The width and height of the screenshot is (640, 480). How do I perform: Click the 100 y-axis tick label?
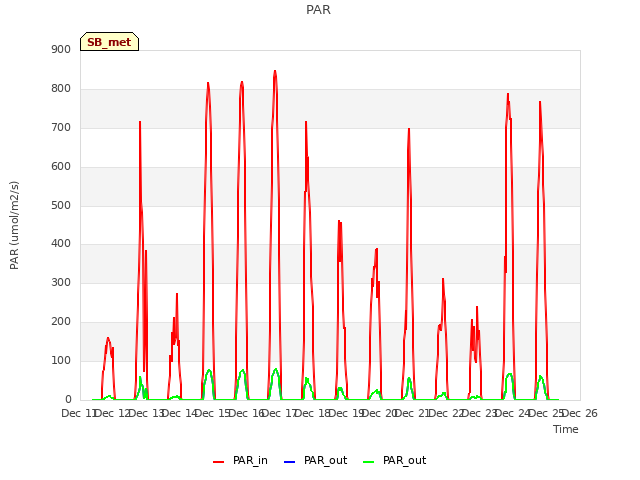pyautogui.click(x=61, y=360)
